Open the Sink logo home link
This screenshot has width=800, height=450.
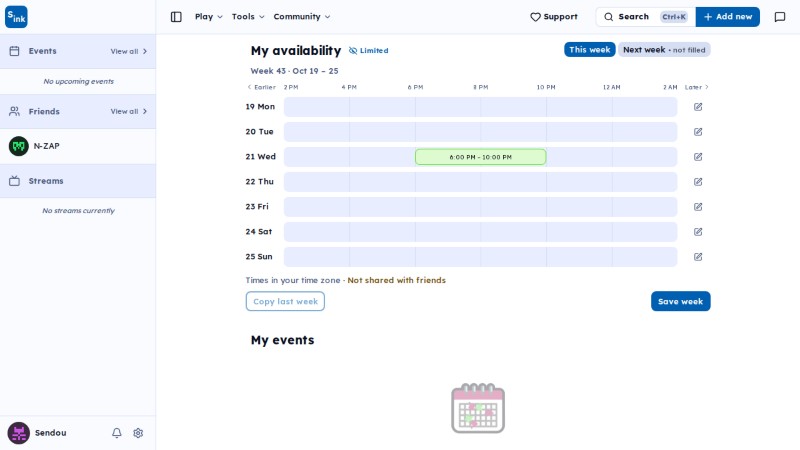[x=16, y=17]
